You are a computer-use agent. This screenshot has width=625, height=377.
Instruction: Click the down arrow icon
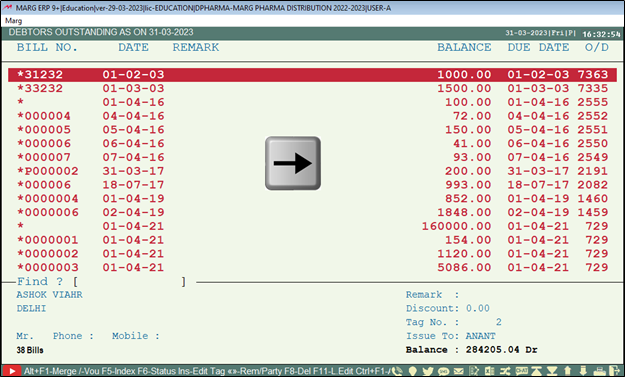pos(583,371)
